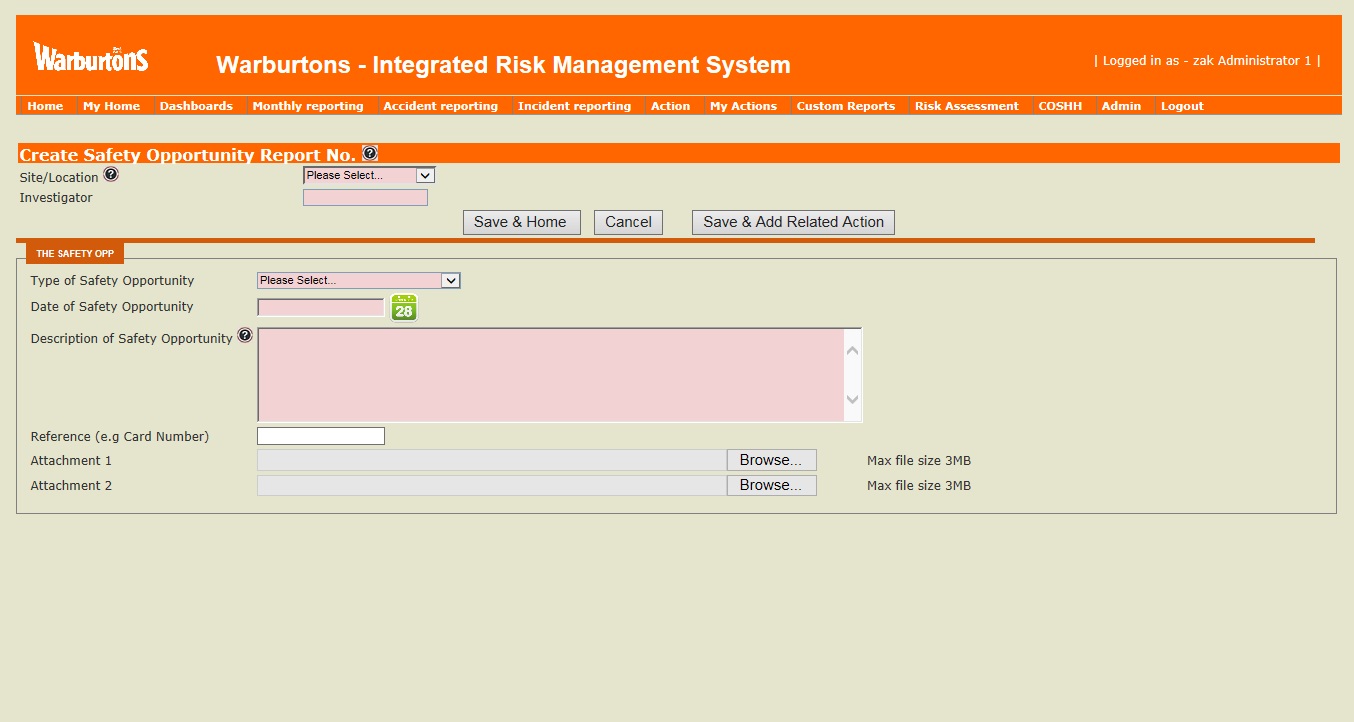Click the Investigator input field
This screenshot has width=1354, height=722.
(x=365, y=198)
